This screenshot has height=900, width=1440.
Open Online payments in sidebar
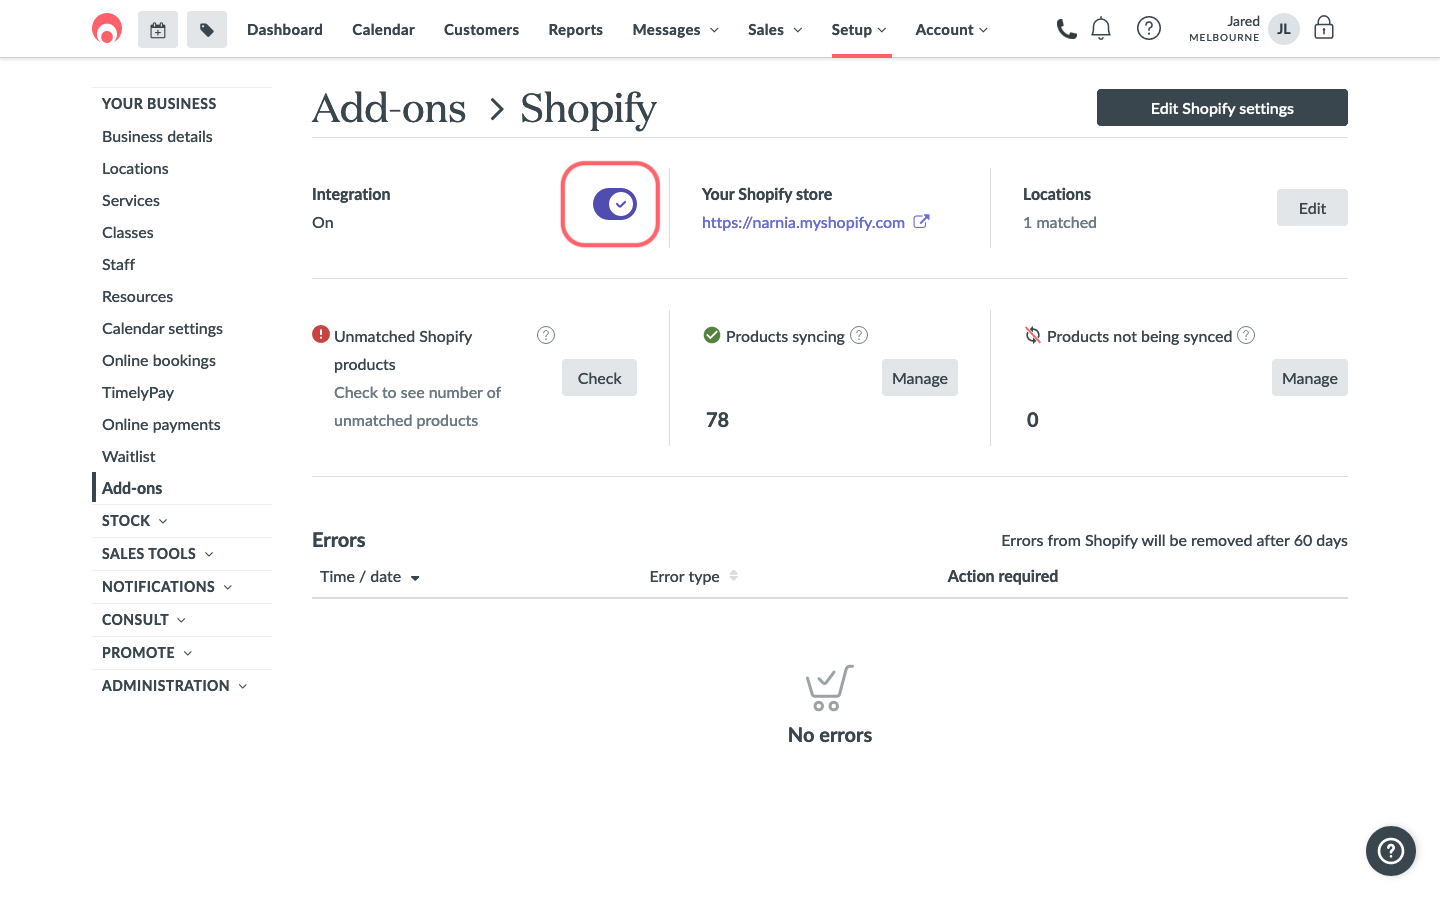(161, 425)
